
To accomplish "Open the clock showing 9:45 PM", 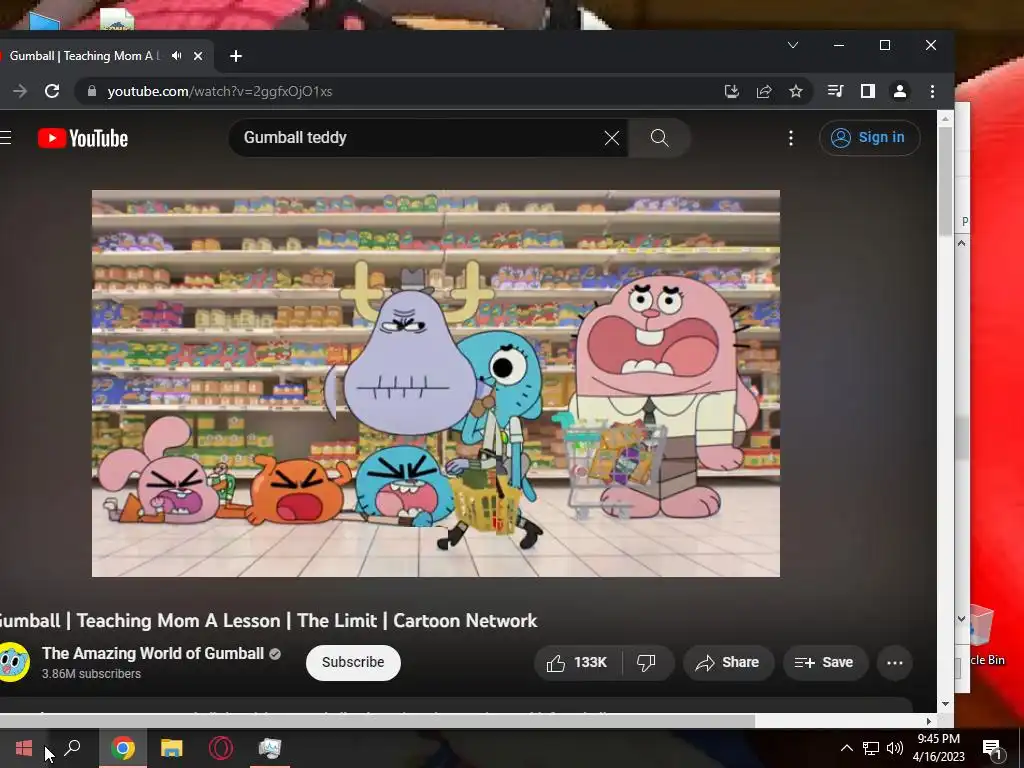I will pos(938,748).
